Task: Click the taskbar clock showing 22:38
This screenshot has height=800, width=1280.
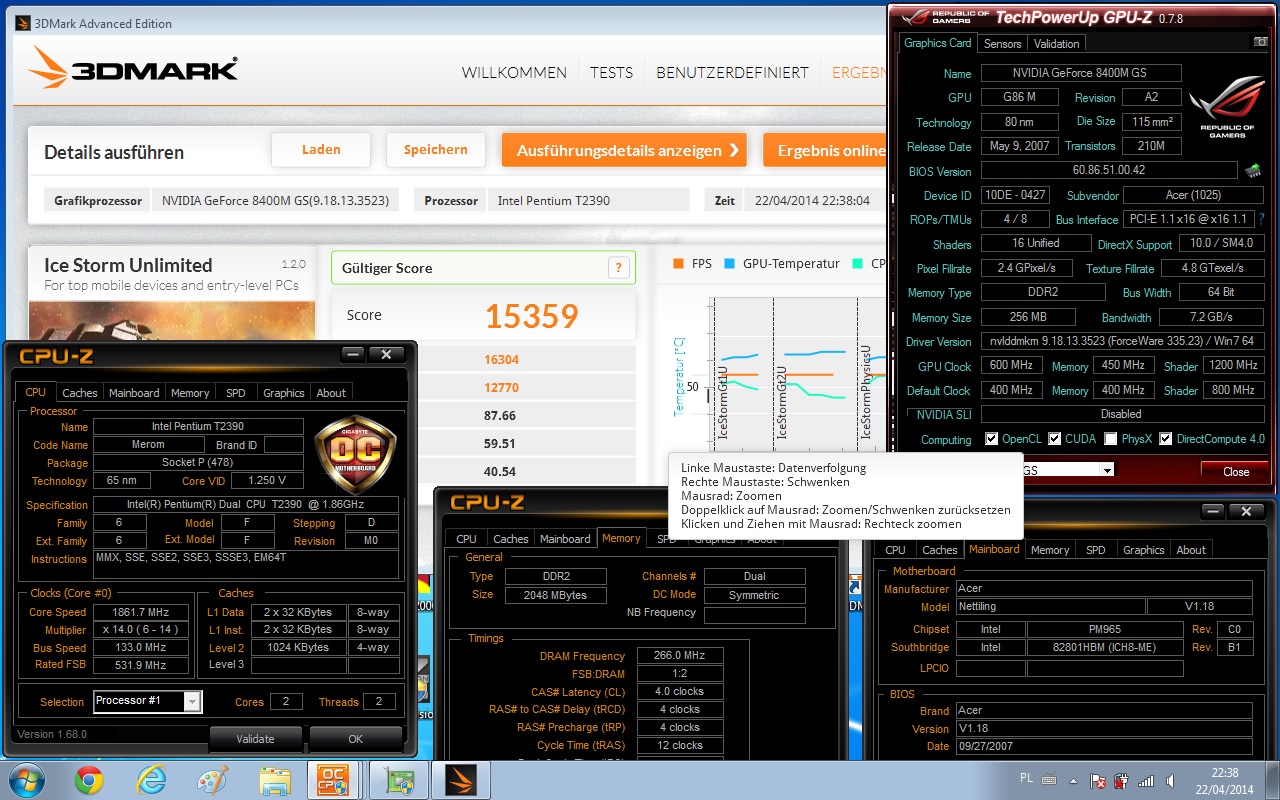Action: point(1223,780)
